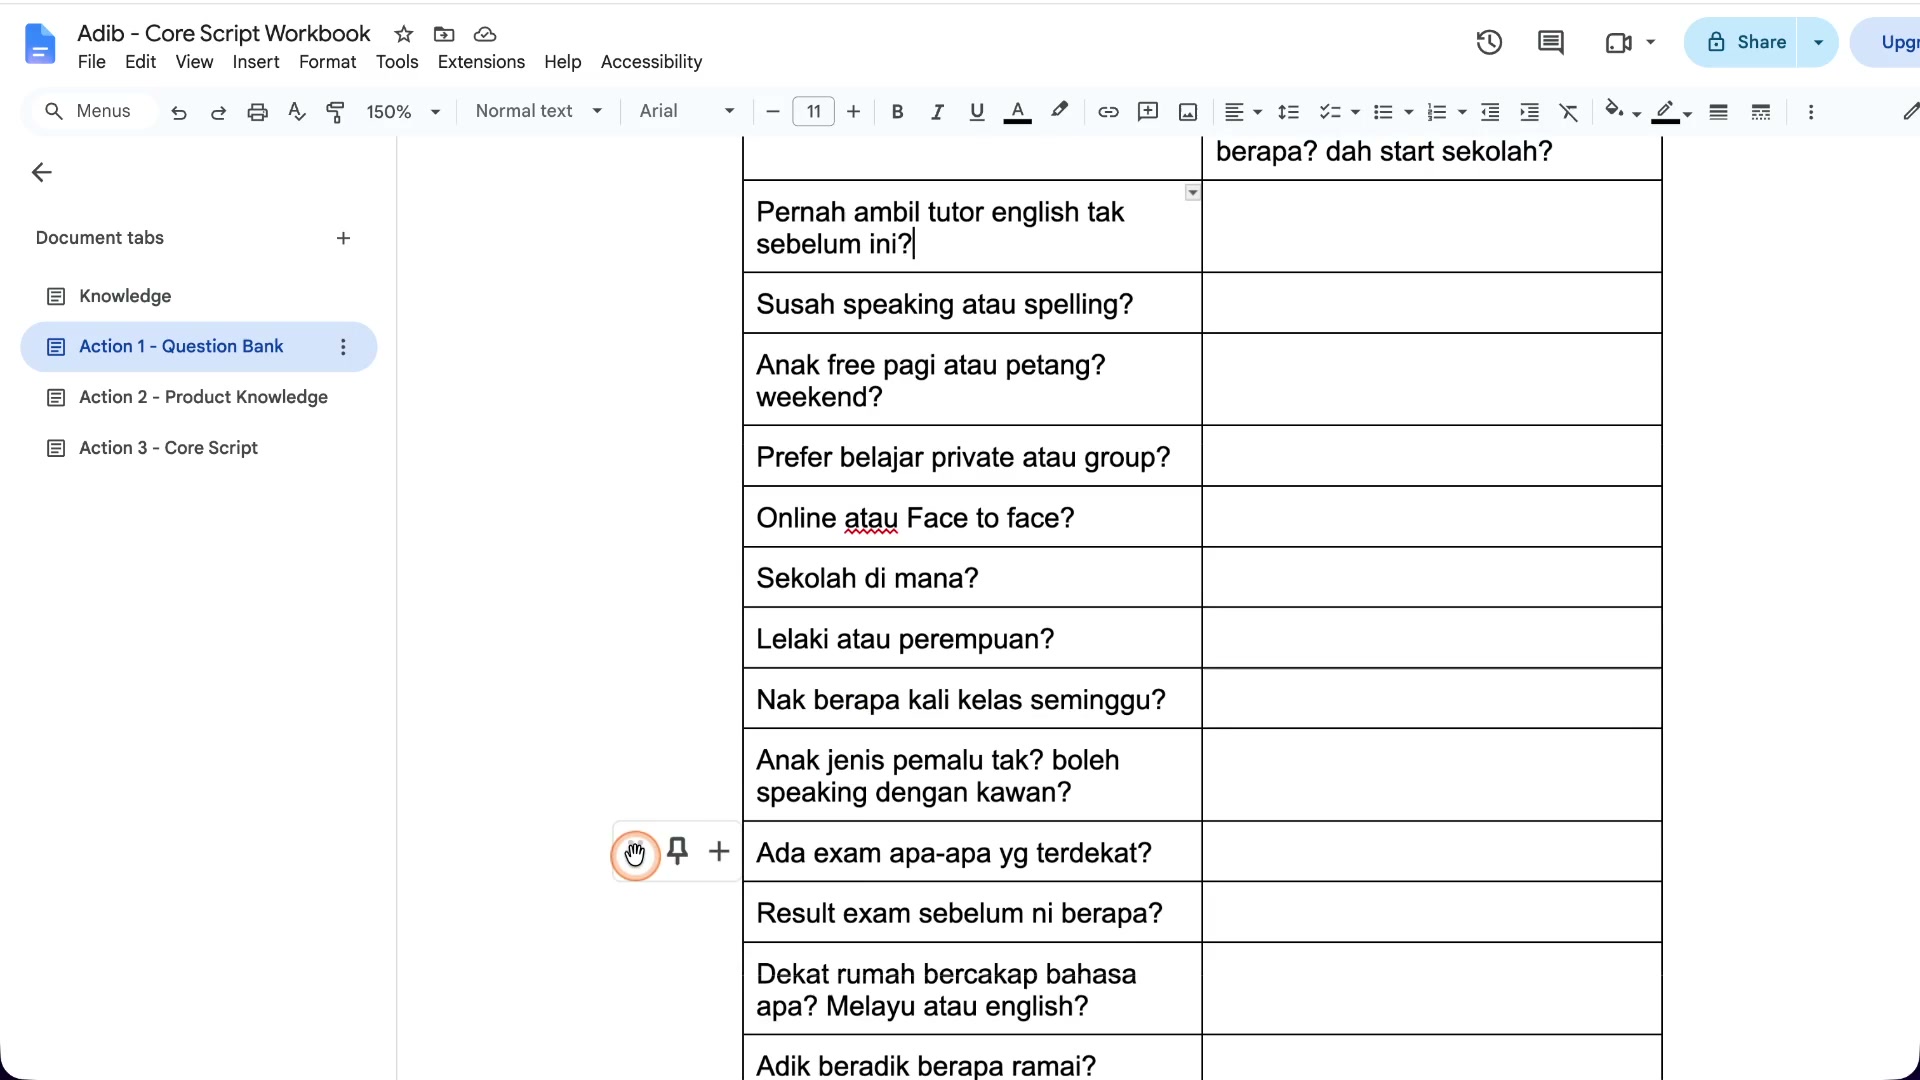This screenshot has width=1920, height=1080.
Task: Open border width options
Action: (x=1718, y=112)
